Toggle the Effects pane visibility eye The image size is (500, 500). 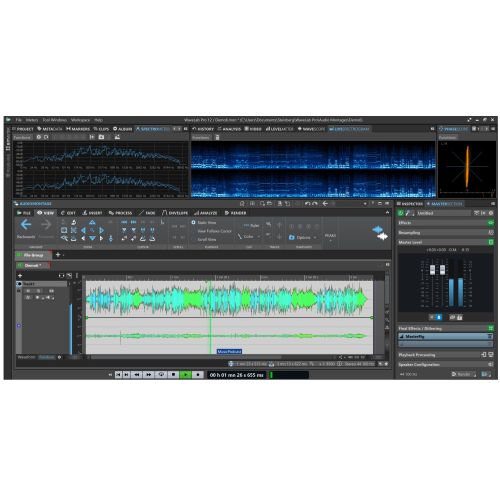(491, 223)
